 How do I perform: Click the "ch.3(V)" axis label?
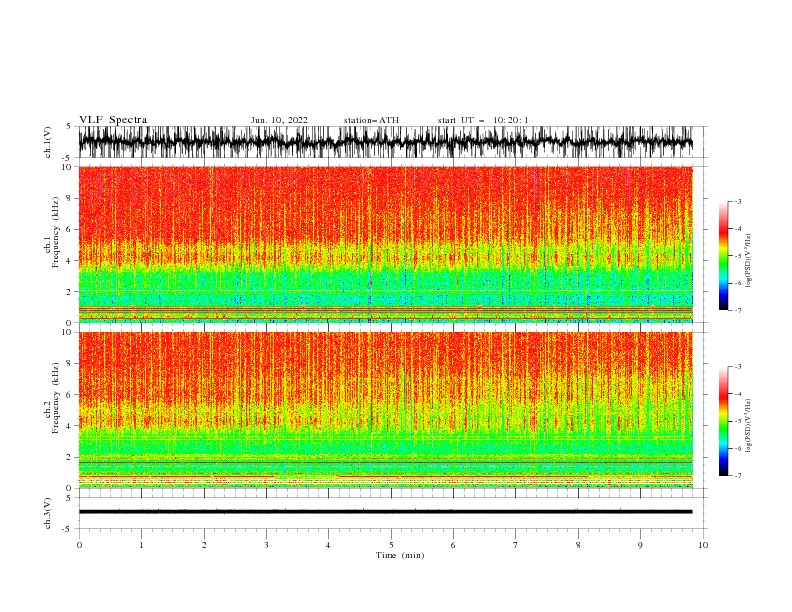coord(48,513)
